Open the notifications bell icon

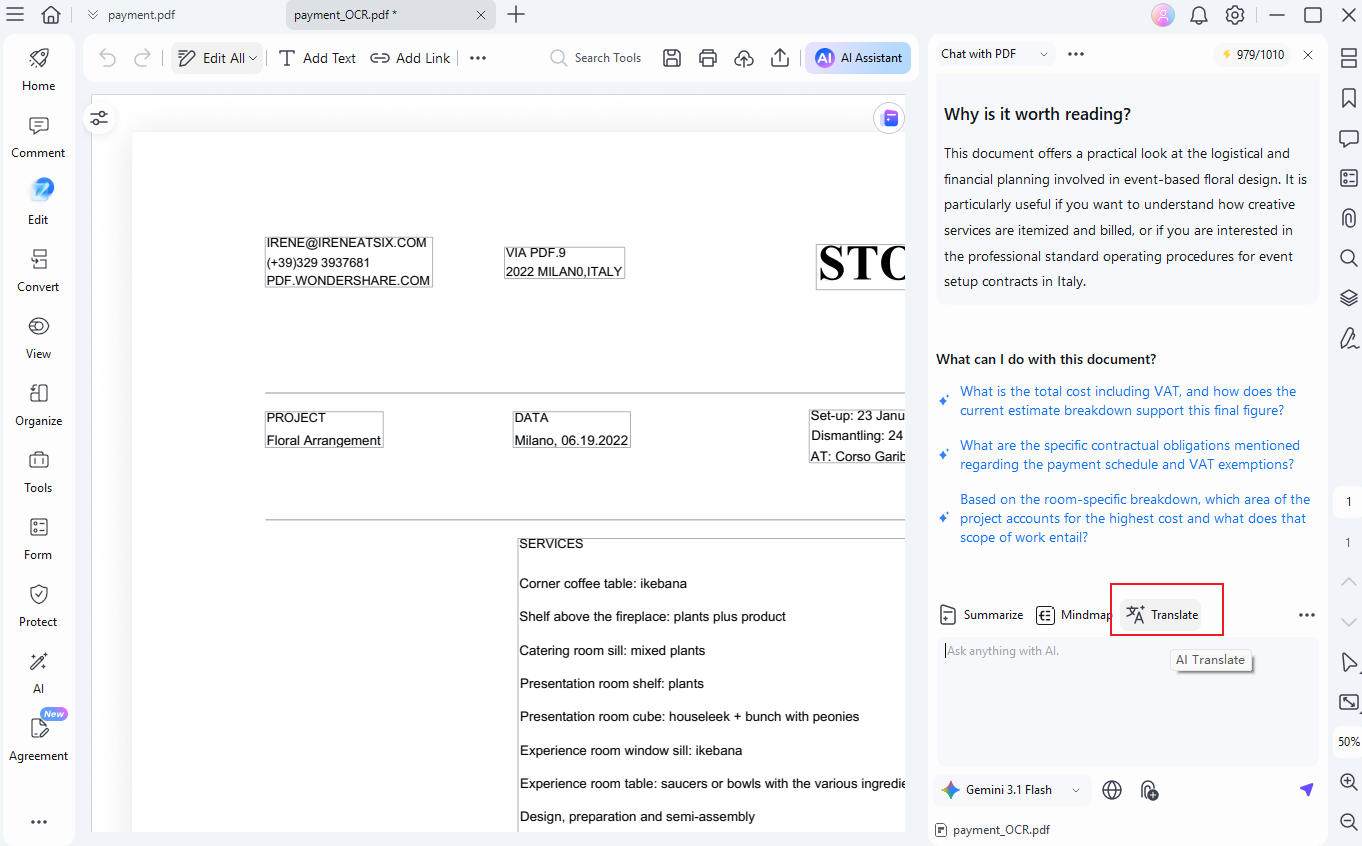(1198, 15)
